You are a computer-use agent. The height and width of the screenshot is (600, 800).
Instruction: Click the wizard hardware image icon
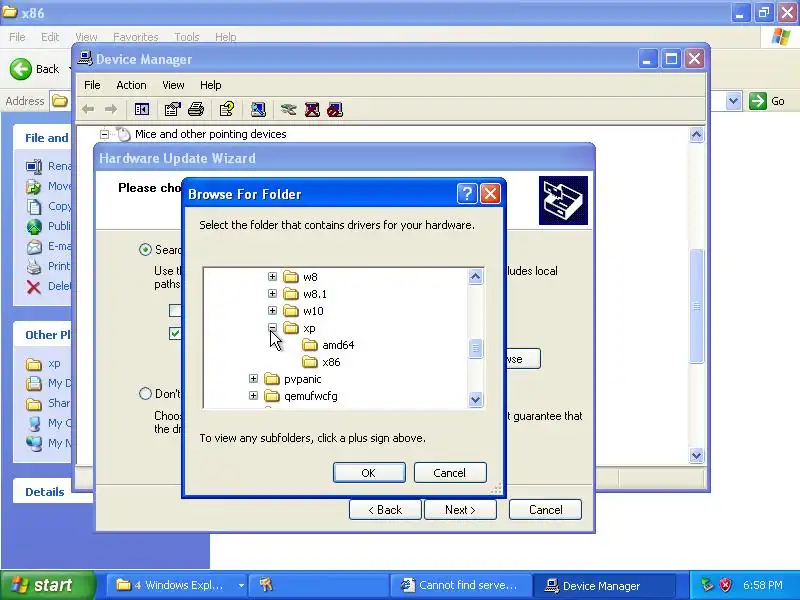(x=563, y=201)
